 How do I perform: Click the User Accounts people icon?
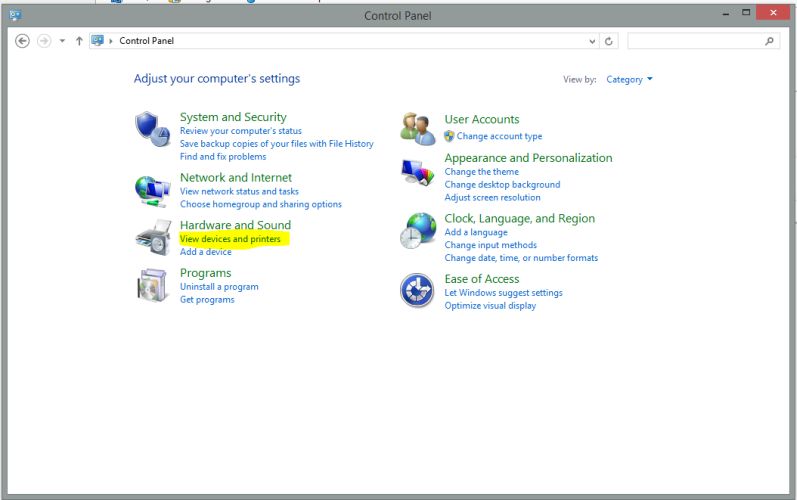tap(417, 128)
